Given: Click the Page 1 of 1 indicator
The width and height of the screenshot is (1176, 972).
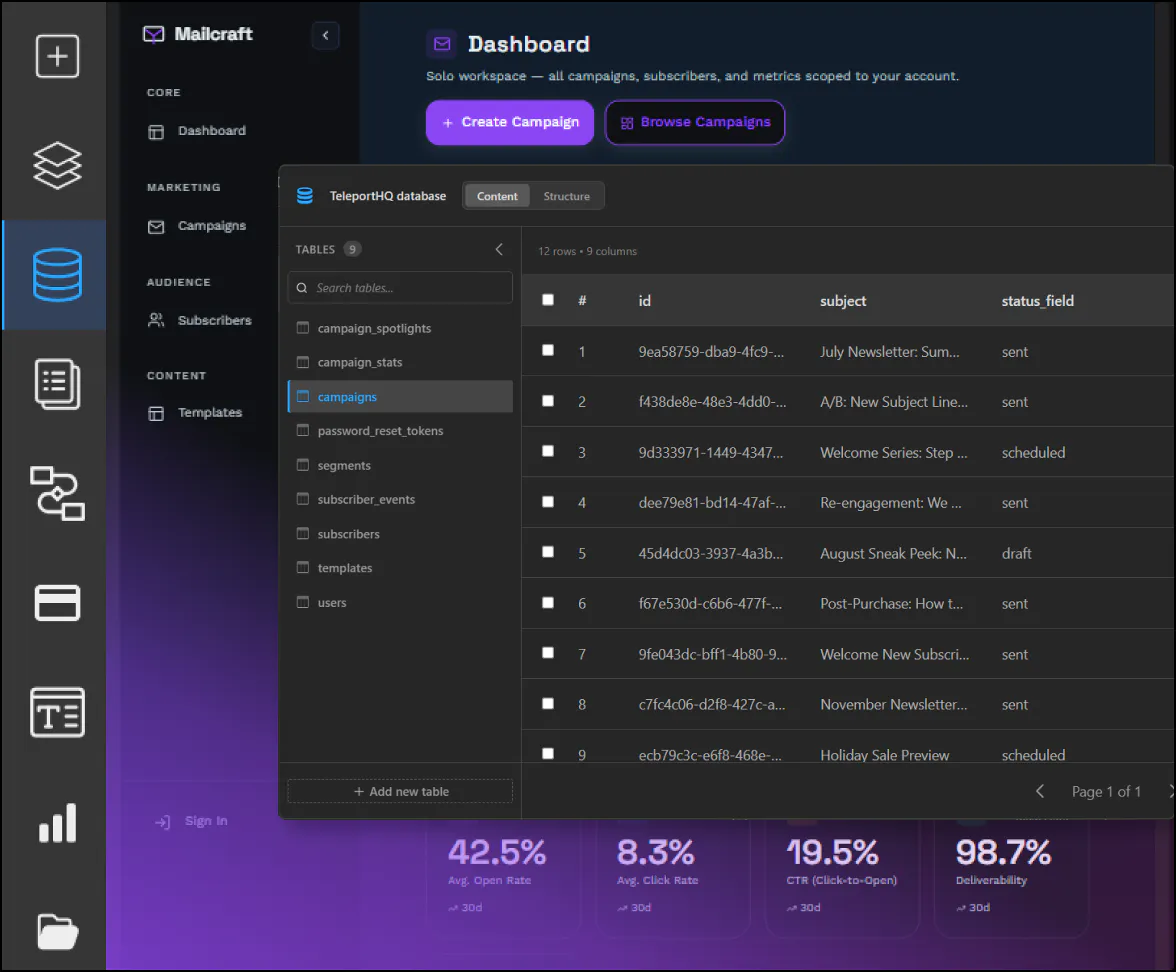Looking at the screenshot, I should (1106, 791).
